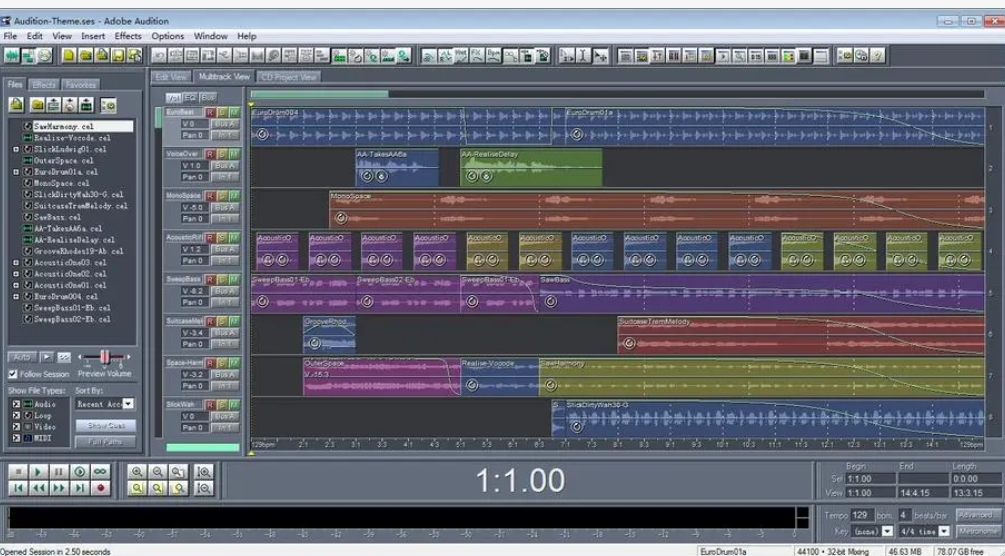Click the CD Project View disc toolbar icon
The image size is (1005, 556).
pos(44,56)
